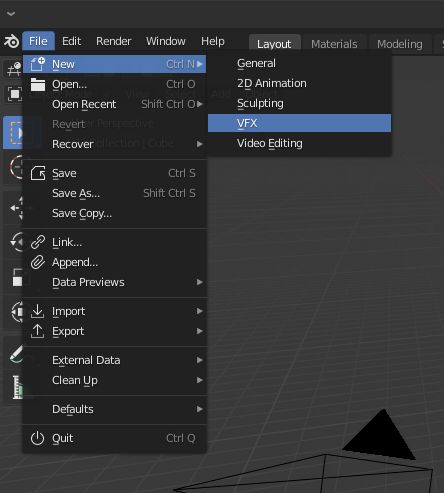Click the Open folder icon
Image resolution: width=444 pixels, height=493 pixels.
[x=38, y=84]
